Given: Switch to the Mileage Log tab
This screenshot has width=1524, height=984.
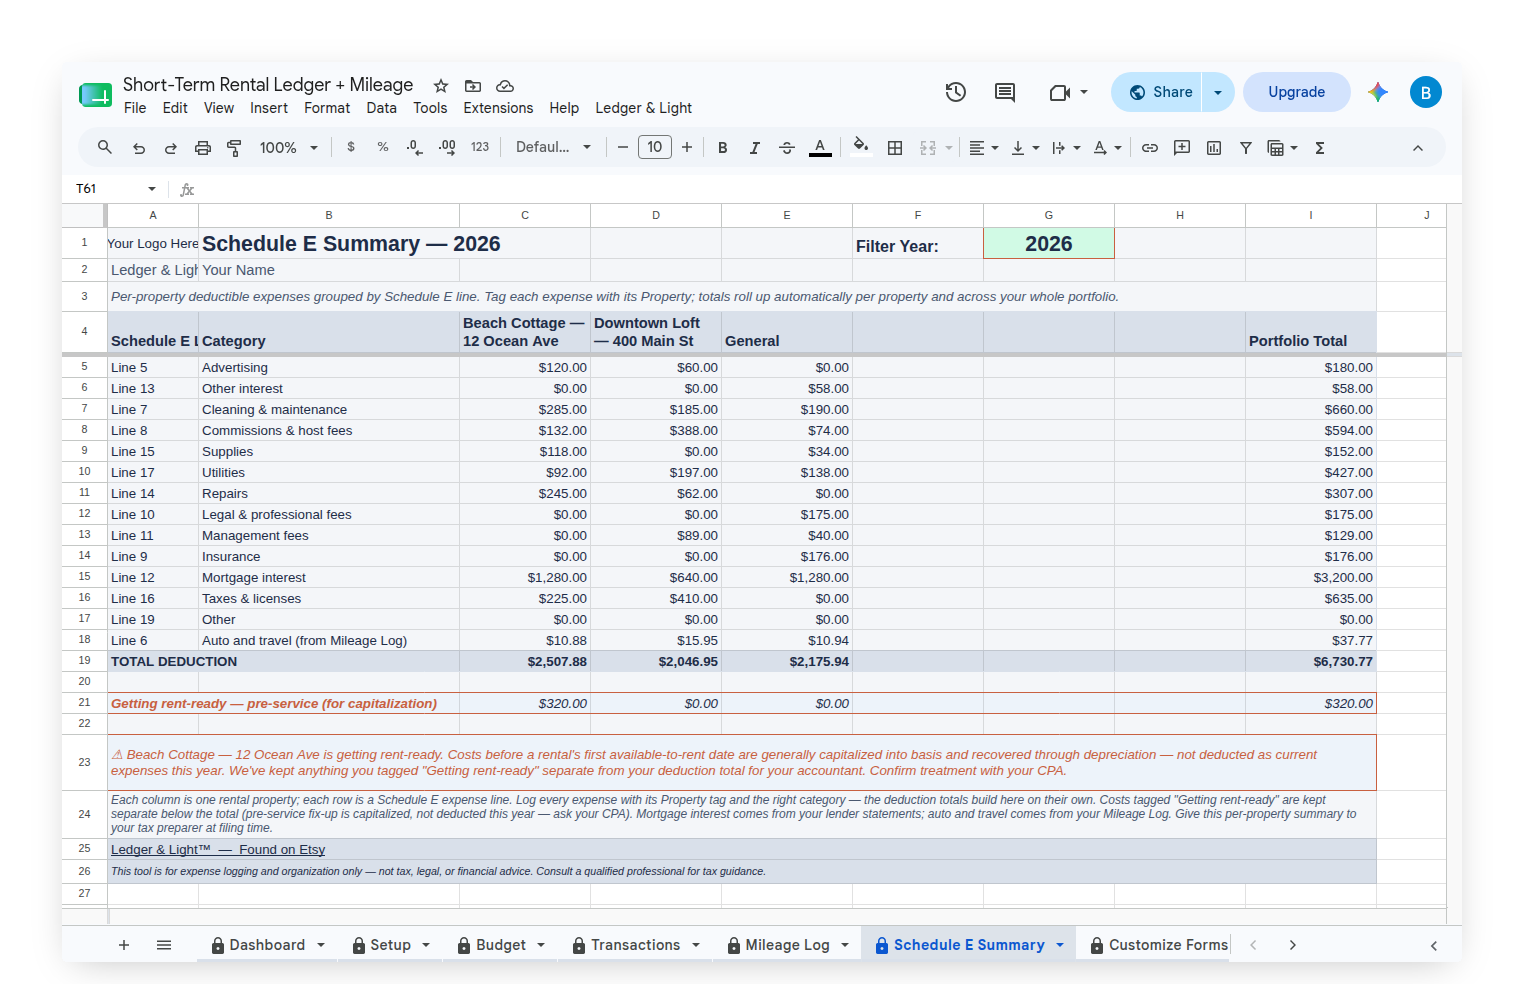Looking at the screenshot, I should pyautogui.click(x=787, y=945).
